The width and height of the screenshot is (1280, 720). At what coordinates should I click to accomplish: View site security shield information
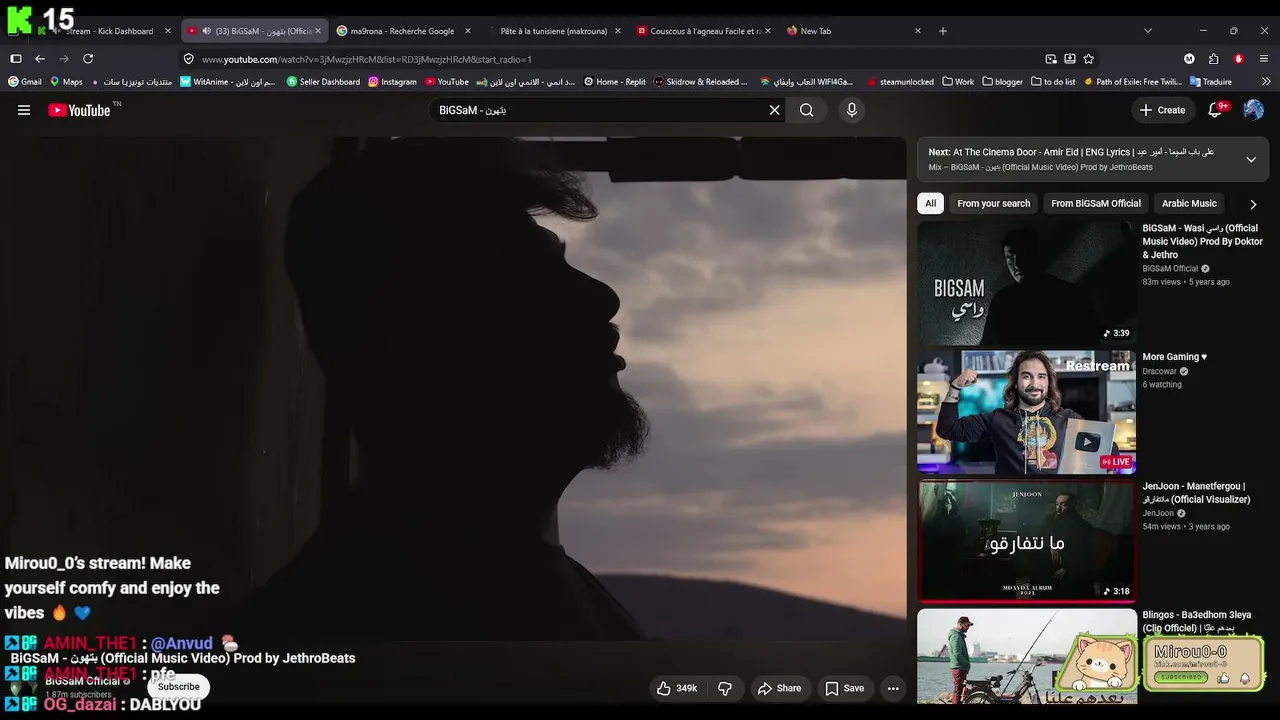[188, 59]
